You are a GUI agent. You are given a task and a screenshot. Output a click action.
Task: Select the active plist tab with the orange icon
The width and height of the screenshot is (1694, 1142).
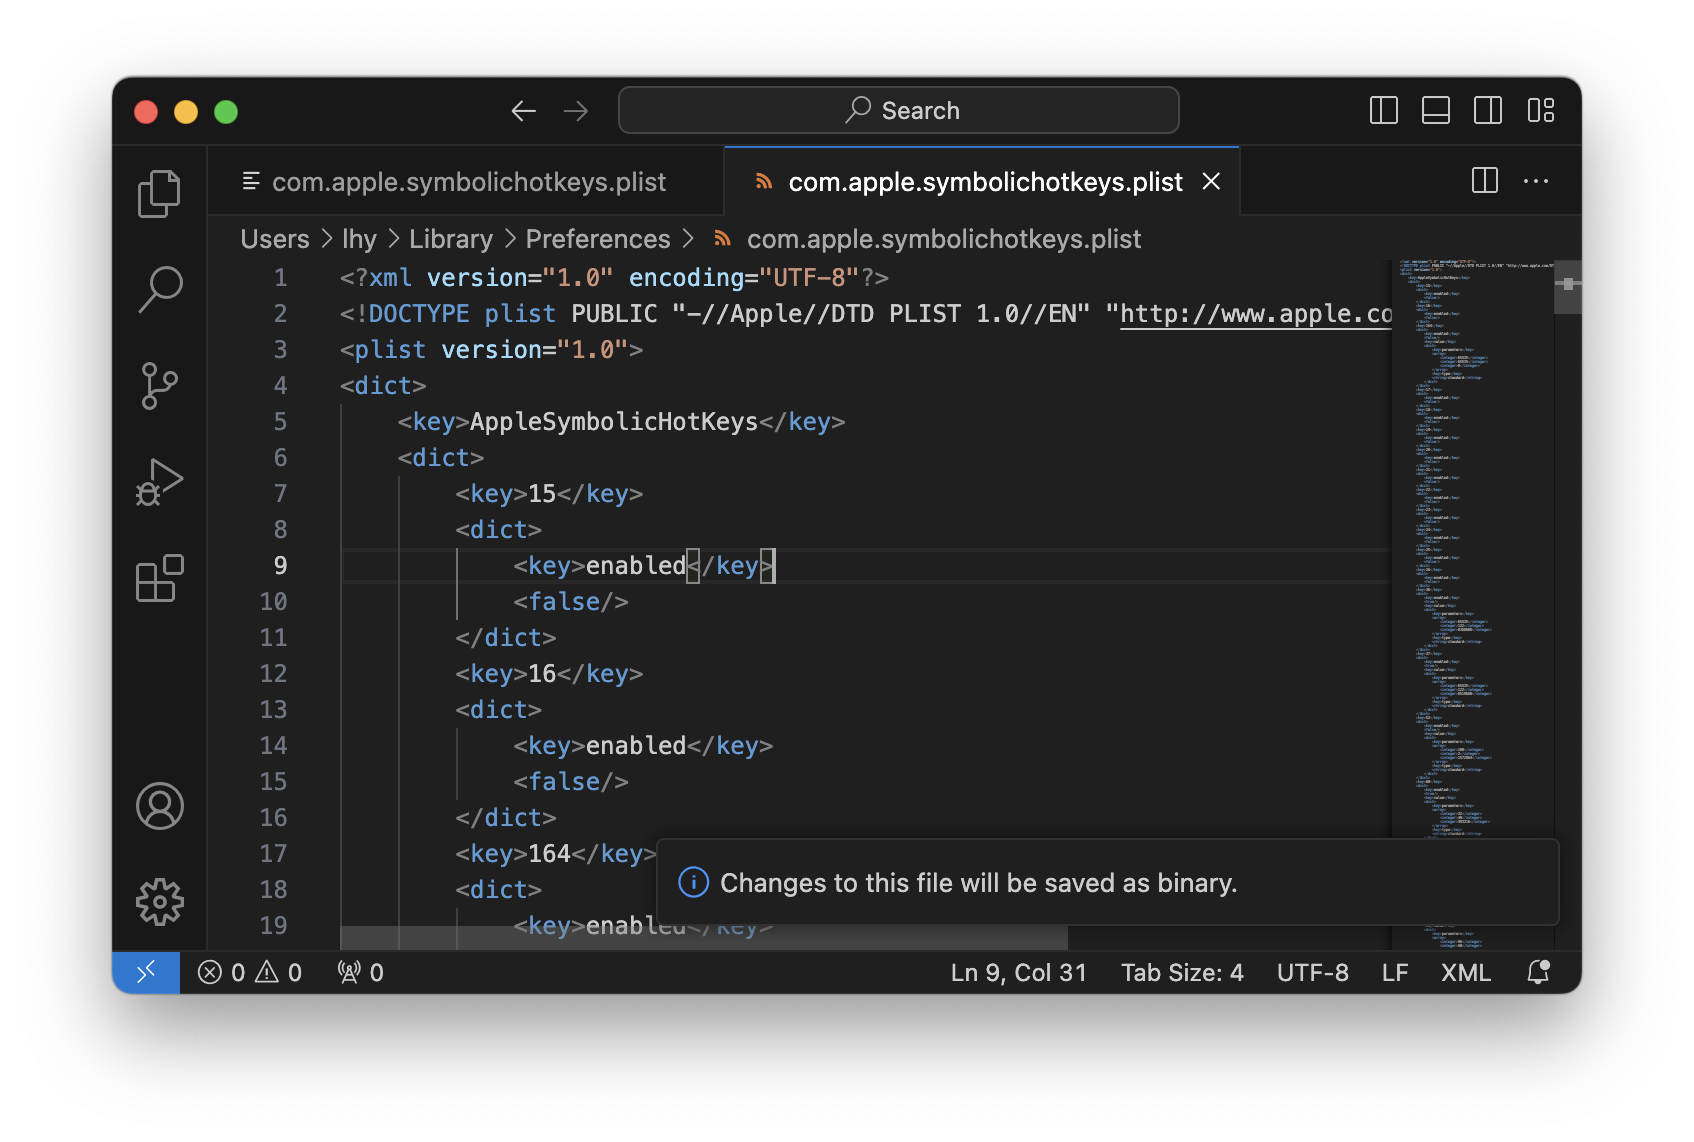click(982, 181)
